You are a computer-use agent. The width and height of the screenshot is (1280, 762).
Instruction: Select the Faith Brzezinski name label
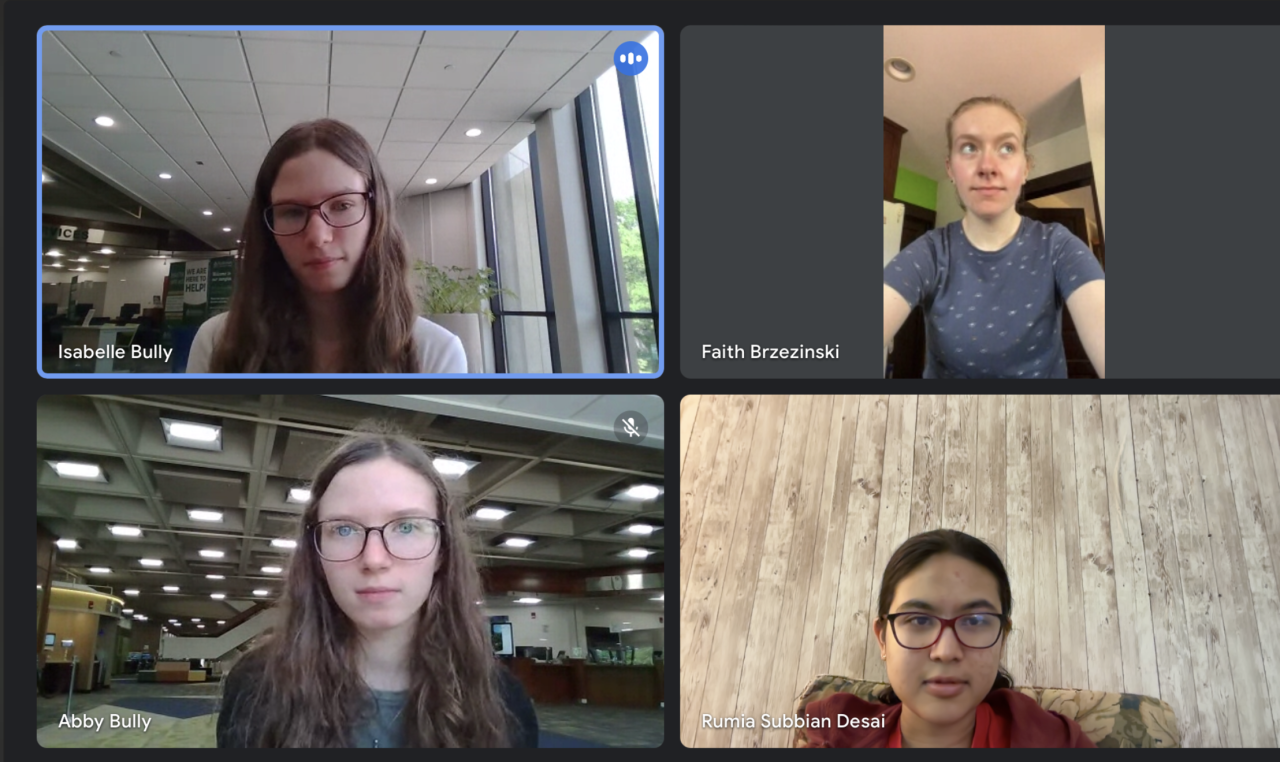point(770,352)
